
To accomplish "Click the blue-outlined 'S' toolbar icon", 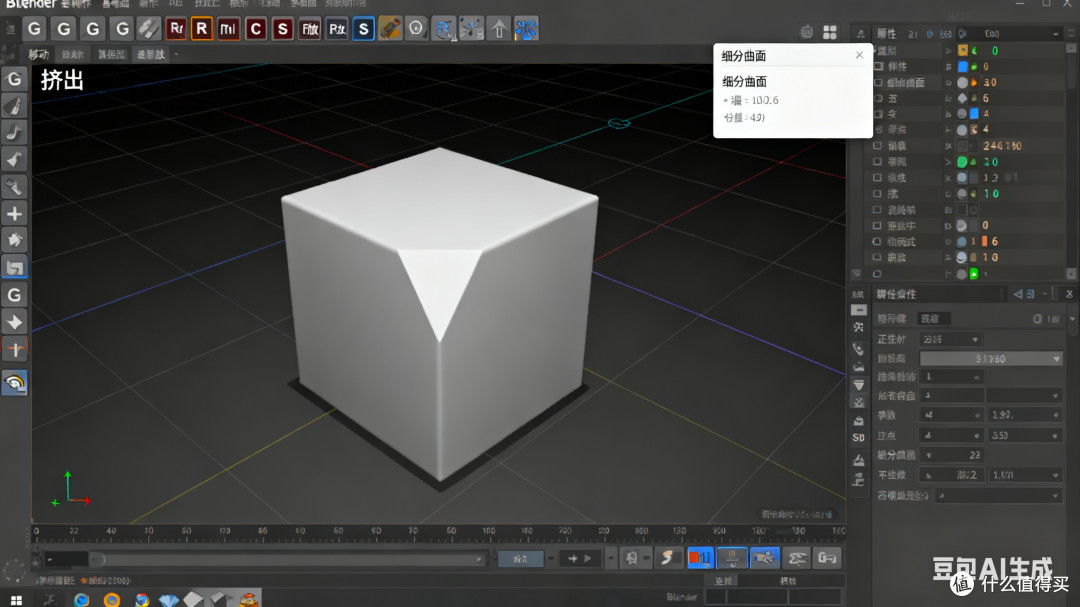I will (x=363, y=29).
